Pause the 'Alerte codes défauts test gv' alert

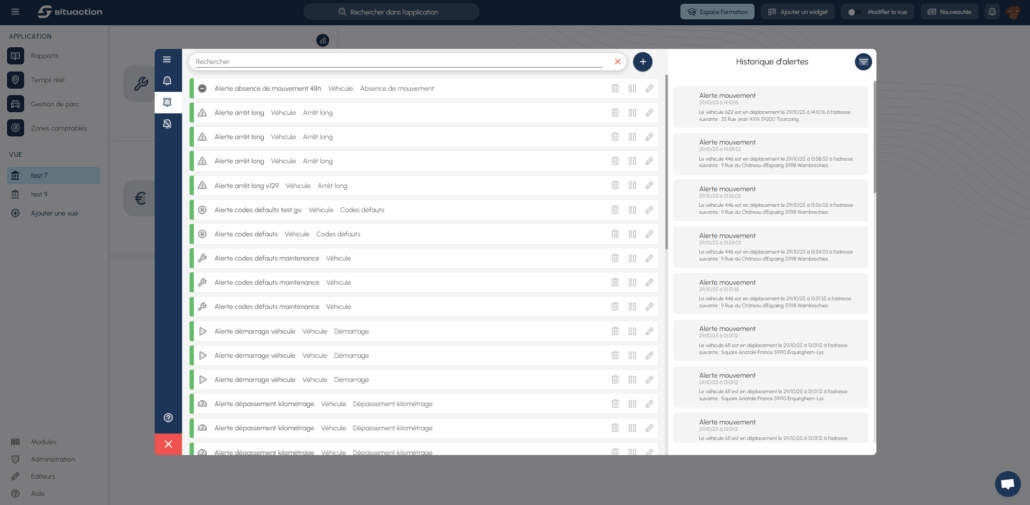pos(632,210)
